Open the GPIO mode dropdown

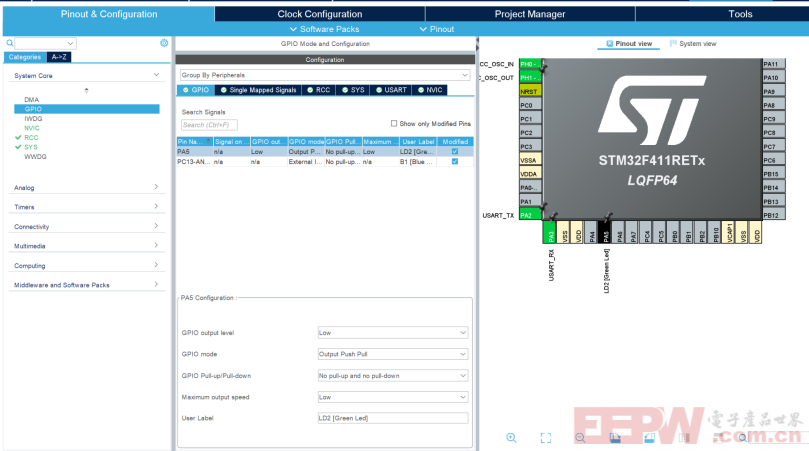[x=393, y=354]
